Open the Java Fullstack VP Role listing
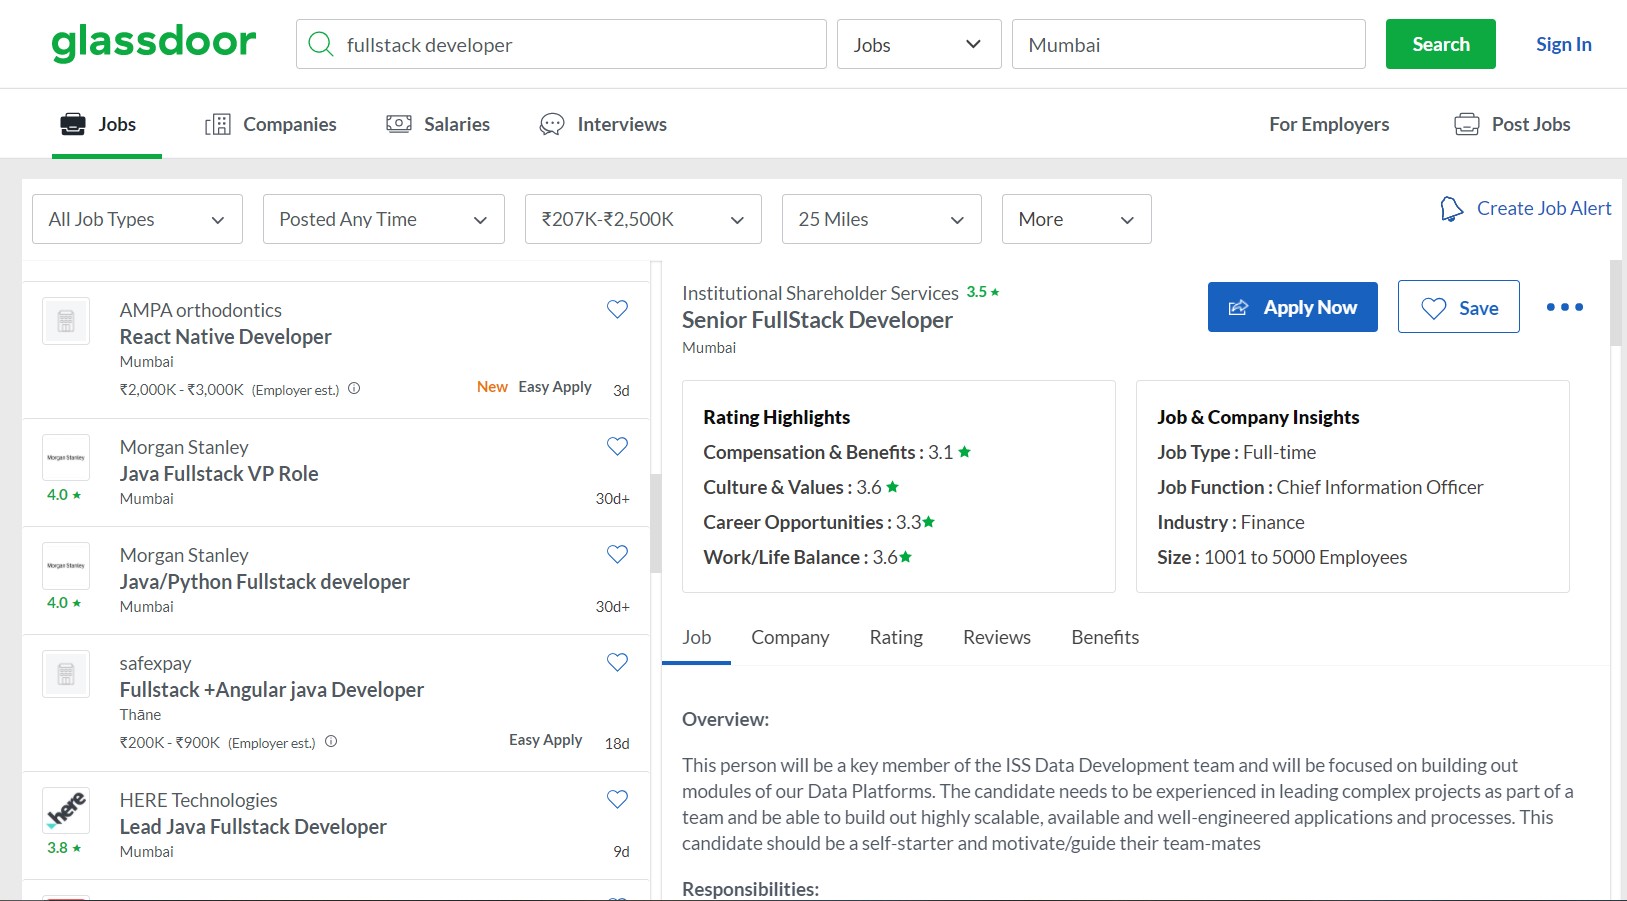 pyautogui.click(x=219, y=474)
